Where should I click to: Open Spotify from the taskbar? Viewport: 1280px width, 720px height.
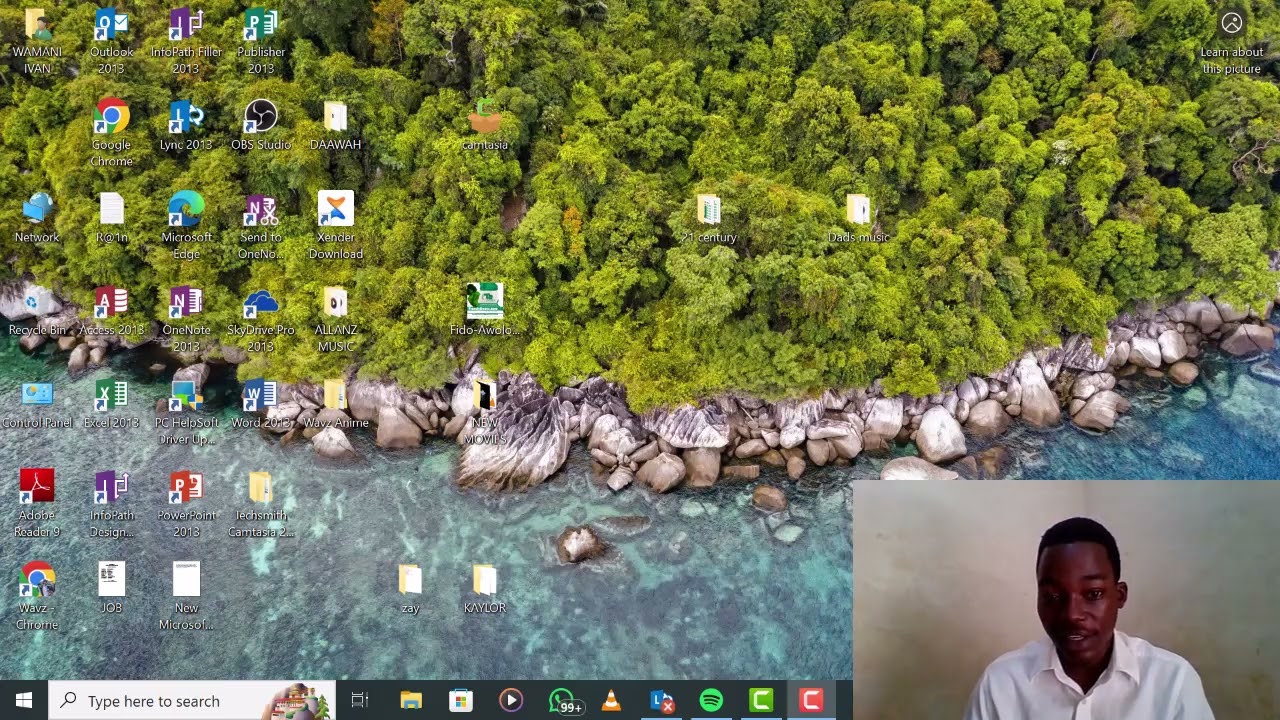[711, 701]
